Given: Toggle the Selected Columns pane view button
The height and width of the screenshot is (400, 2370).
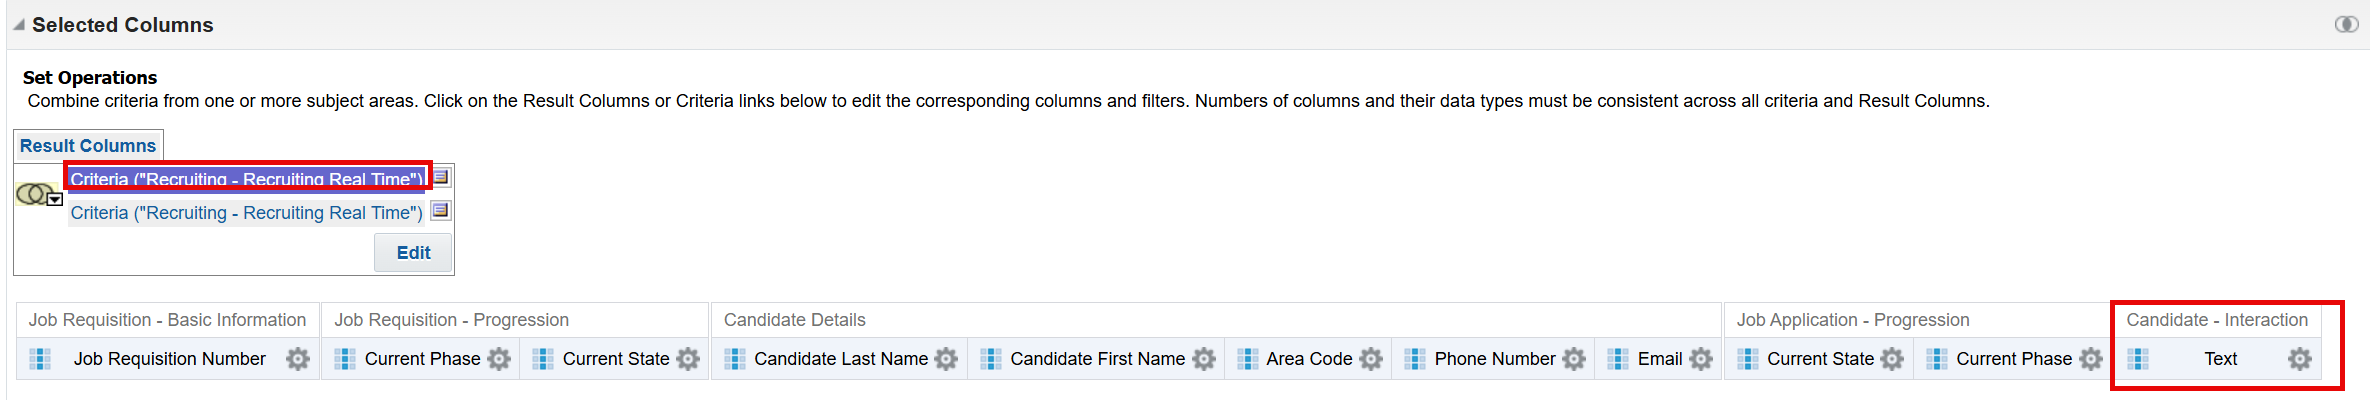Looking at the screenshot, I should [2346, 24].
